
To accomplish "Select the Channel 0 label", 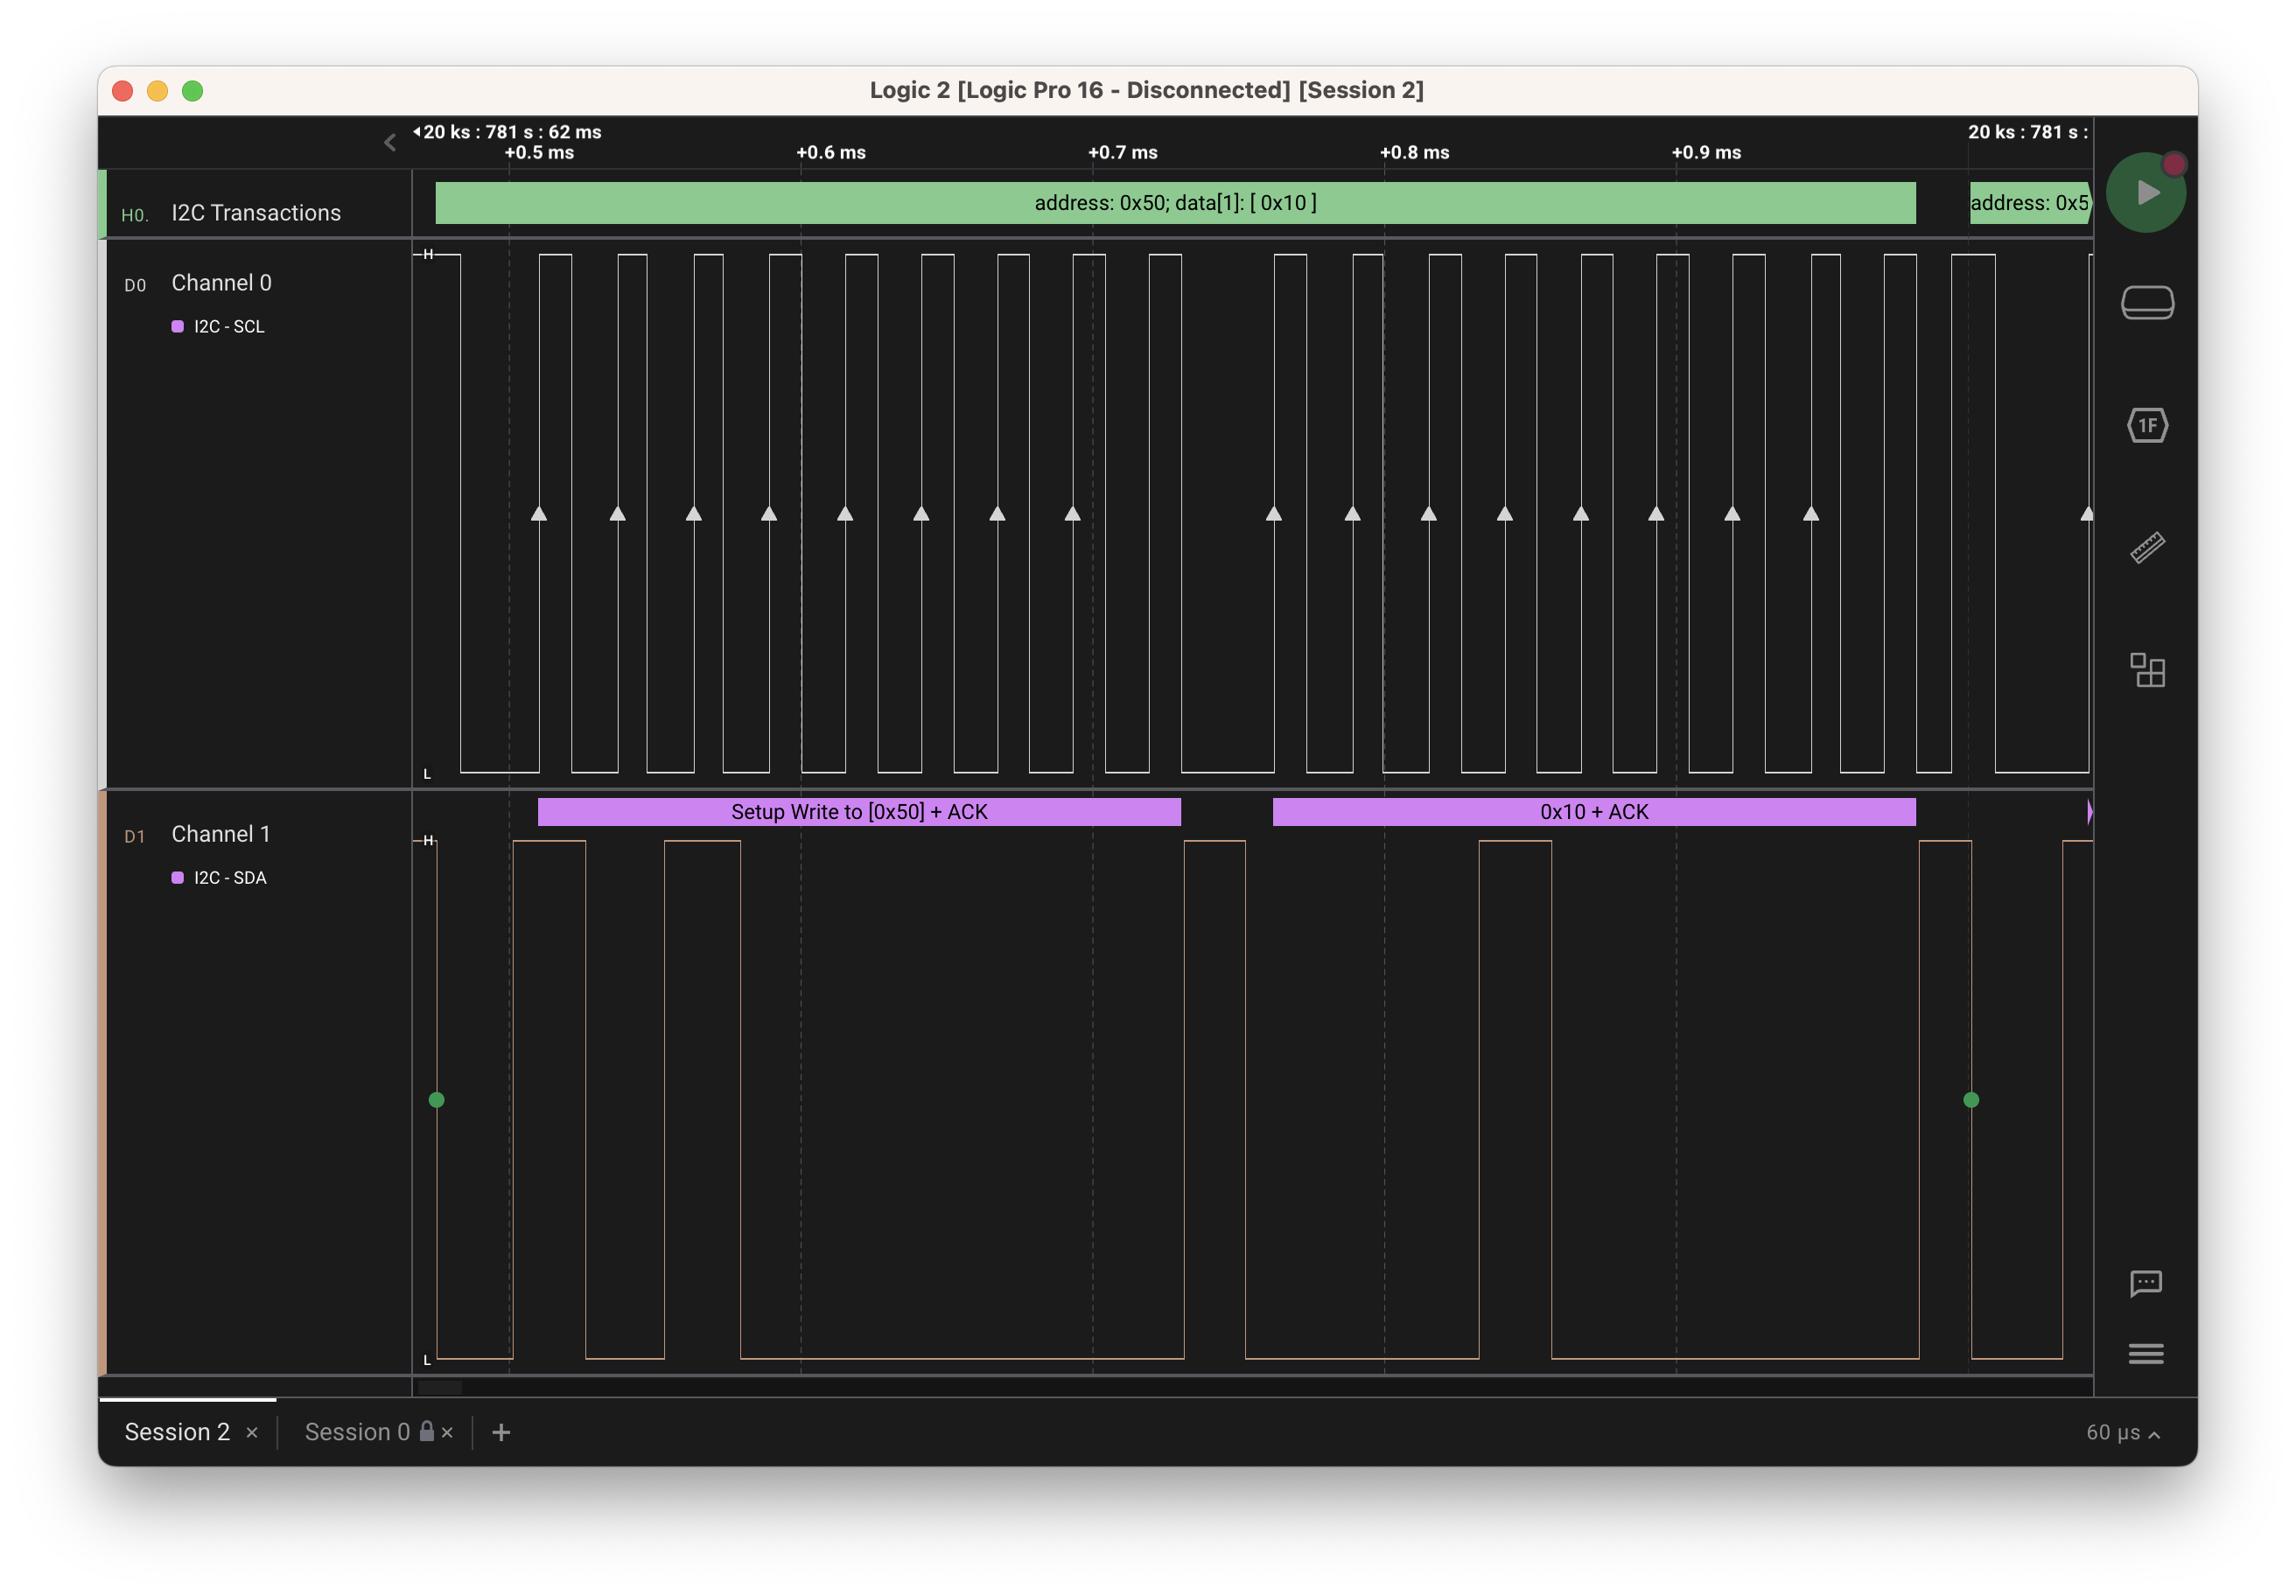I will pyautogui.click(x=221, y=283).
